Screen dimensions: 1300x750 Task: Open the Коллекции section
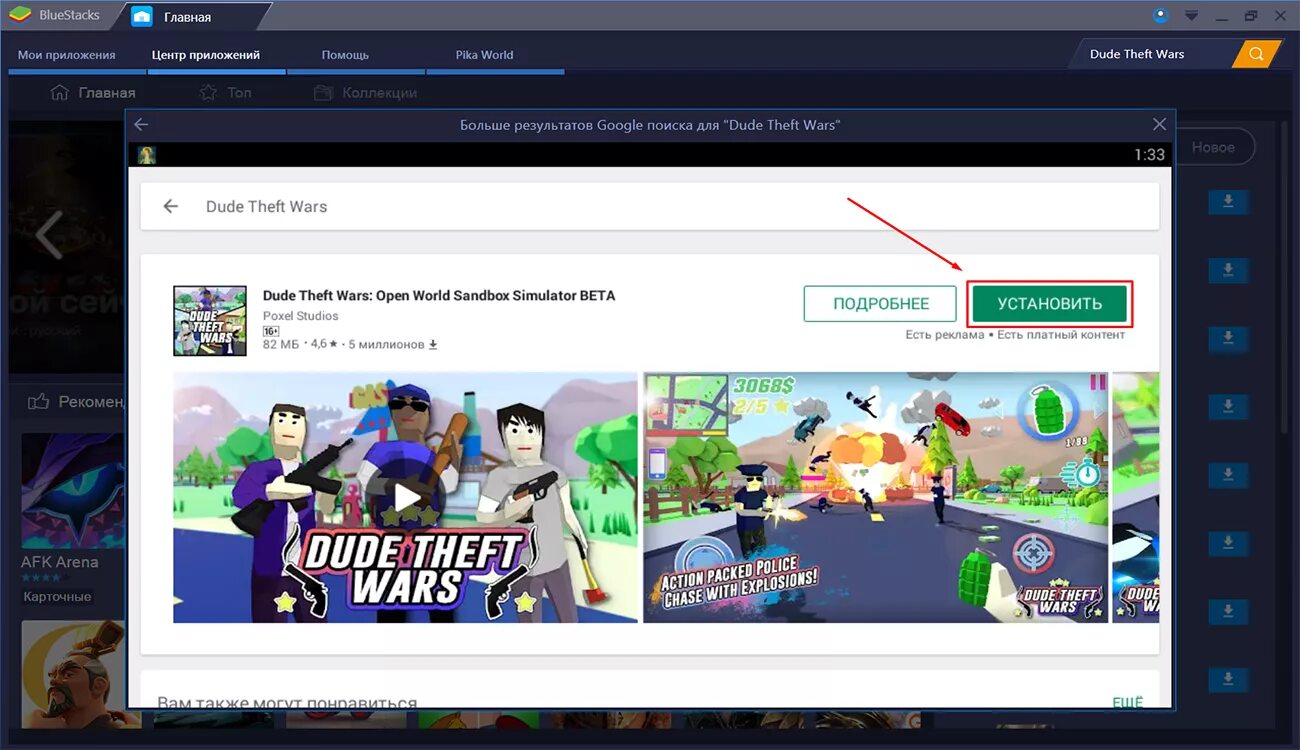coord(365,92)
